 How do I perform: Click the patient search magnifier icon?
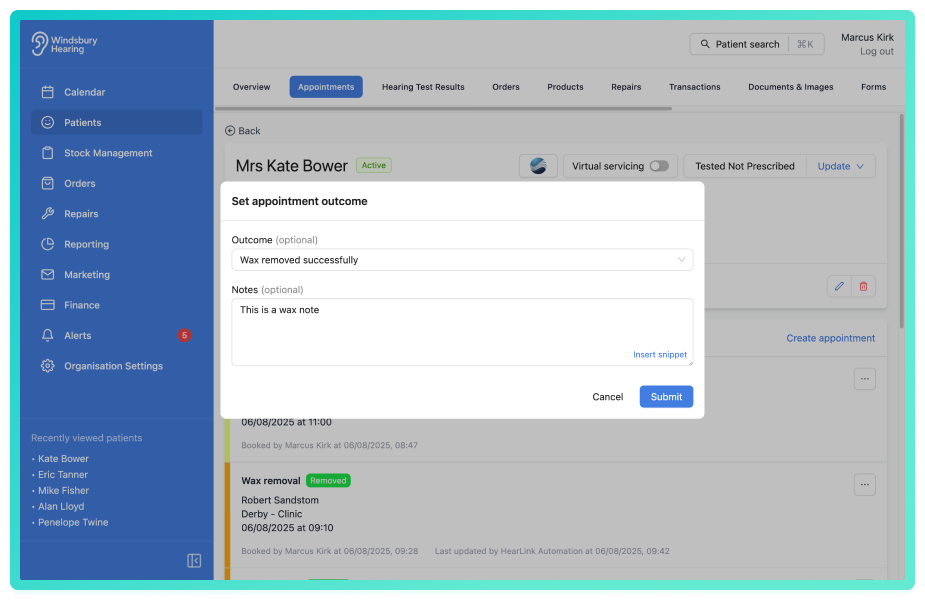point(705,44)
